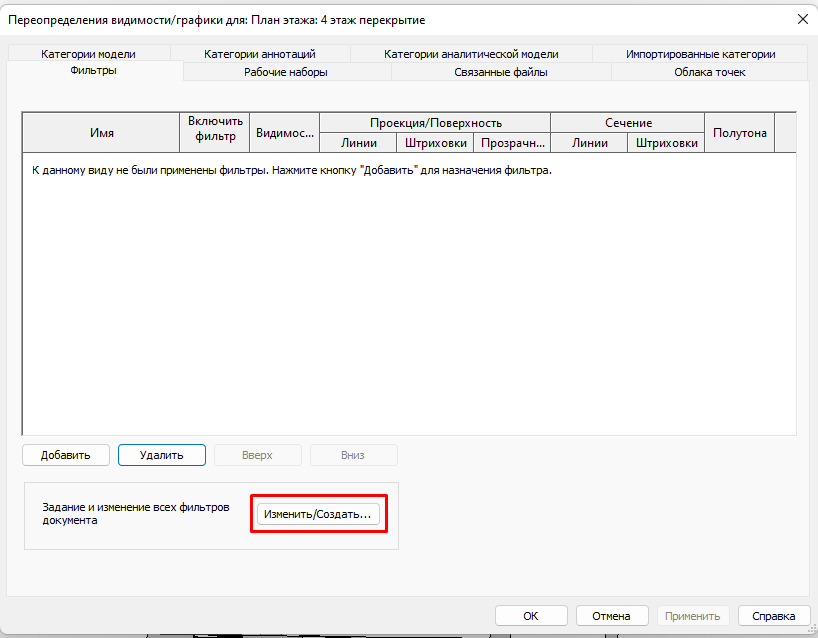Open the Категории модели tab

tap(88, 54)
